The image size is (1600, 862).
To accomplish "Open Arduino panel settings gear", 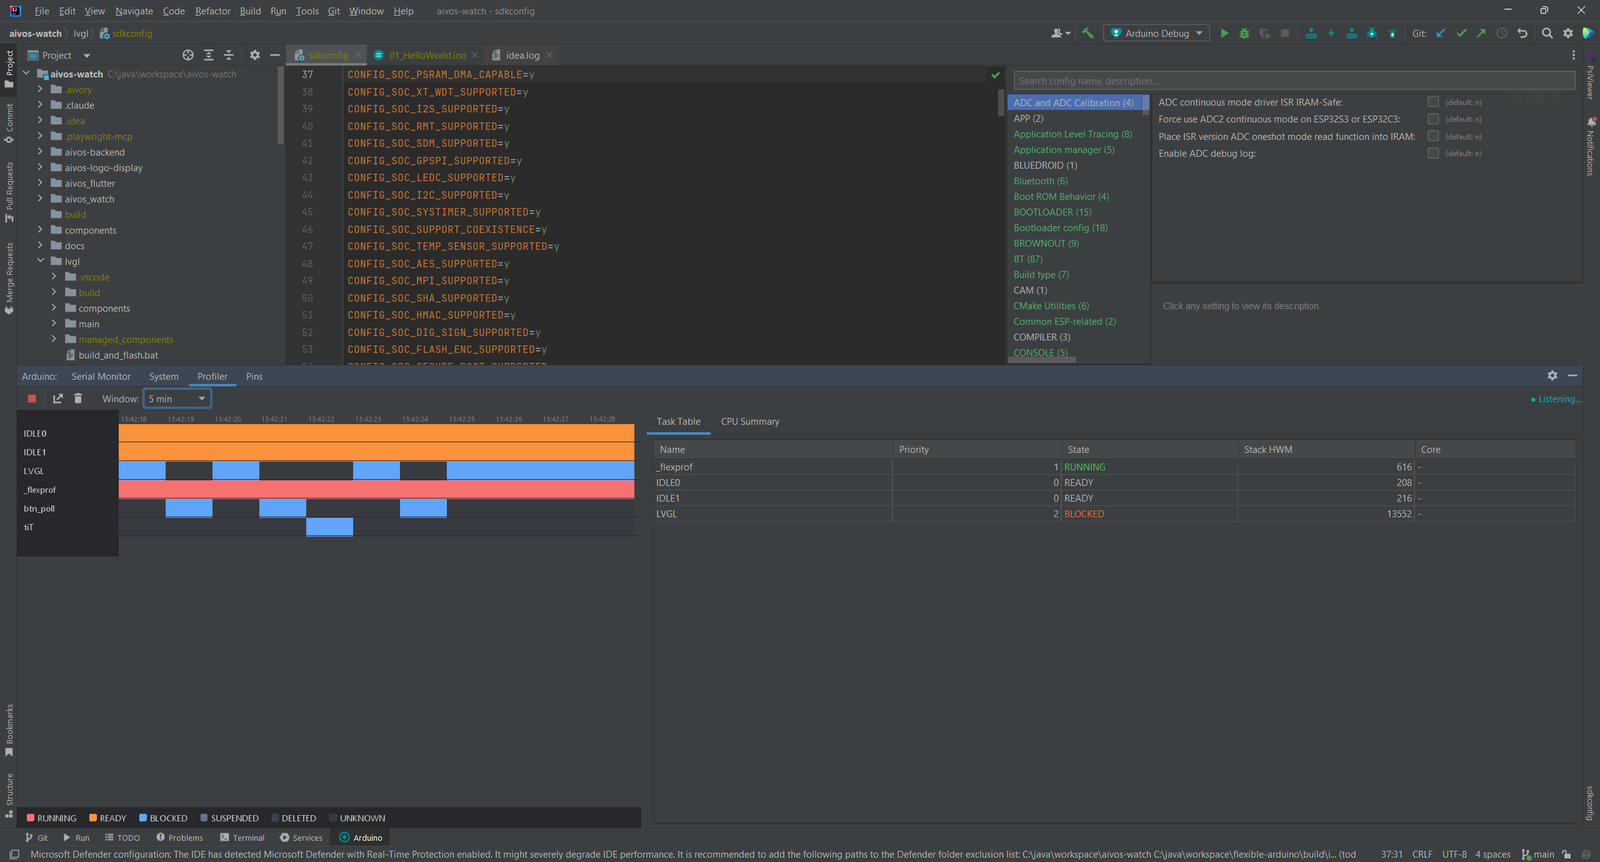I will pos(1552,375).
